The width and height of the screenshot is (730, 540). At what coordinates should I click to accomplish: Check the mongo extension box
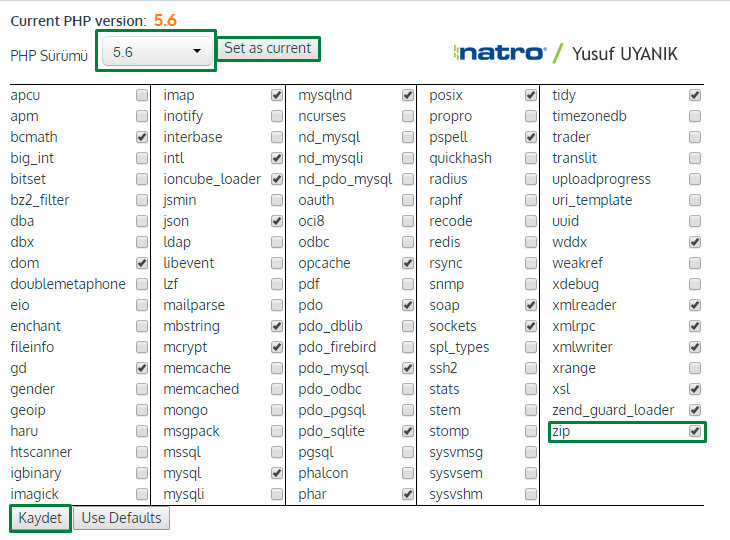[x=277, y=410]
